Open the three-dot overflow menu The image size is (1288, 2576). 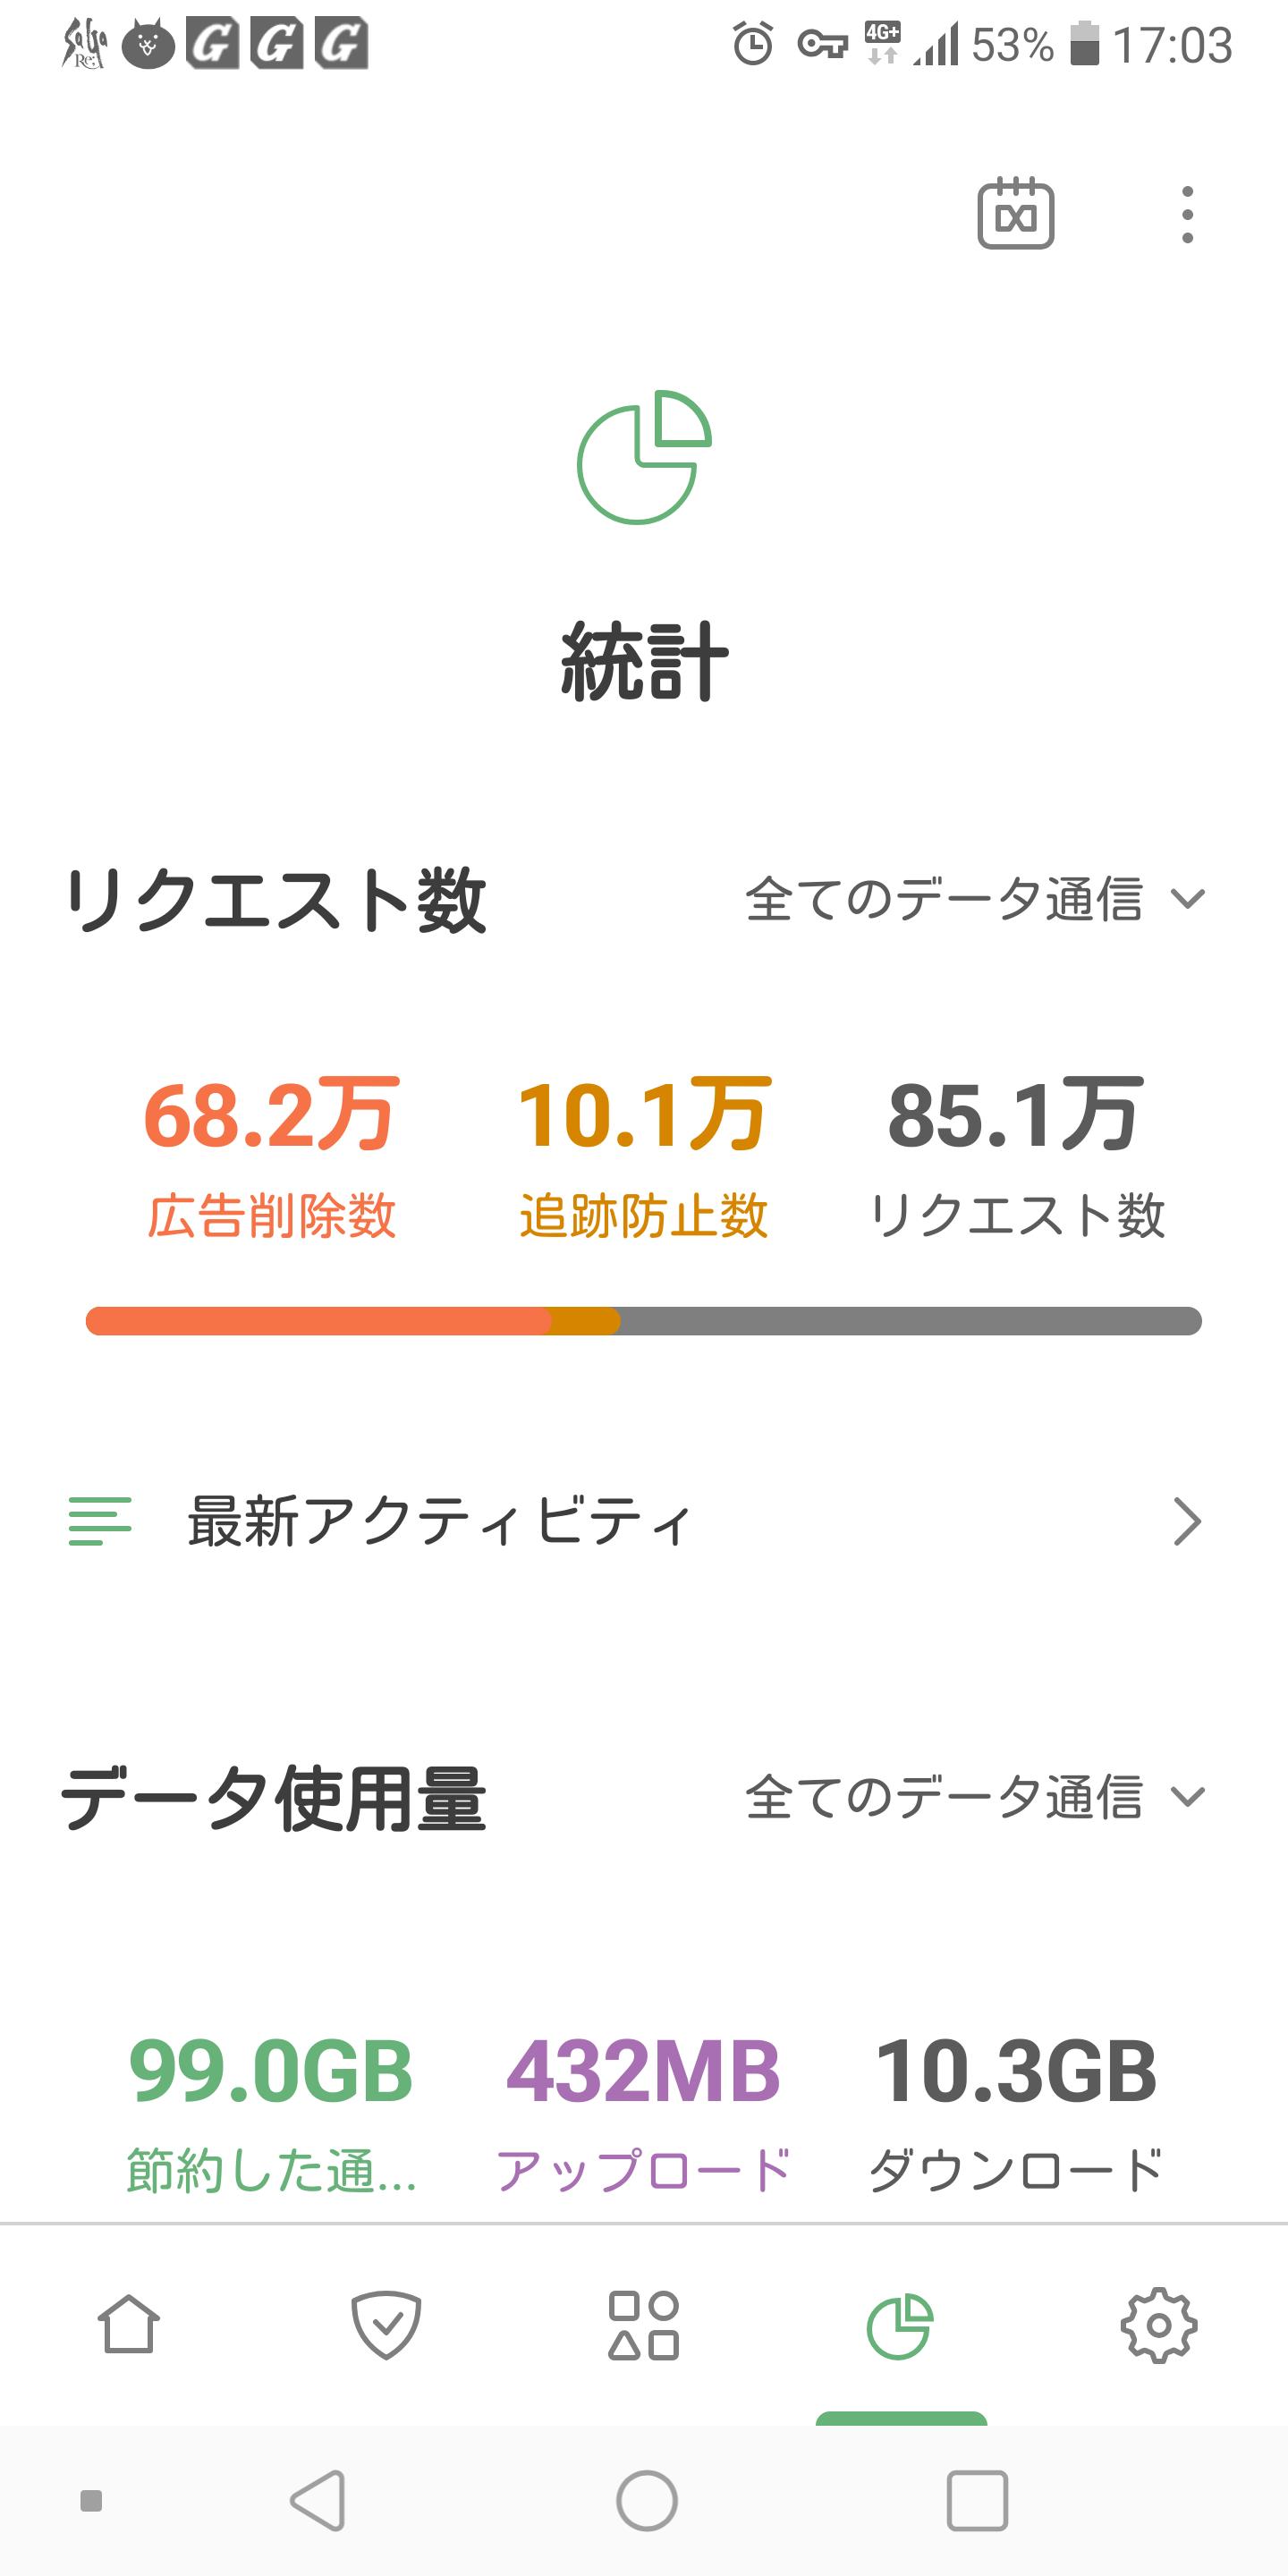tap(1187, 214)
